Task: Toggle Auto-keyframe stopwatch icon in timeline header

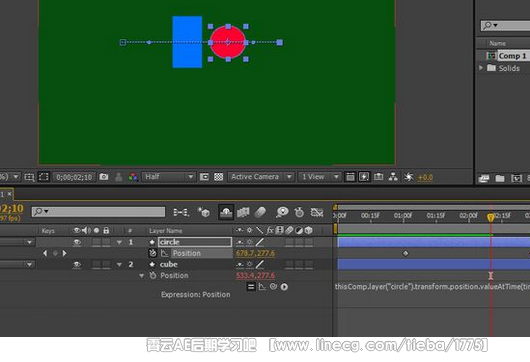Action: click(299, 212)
